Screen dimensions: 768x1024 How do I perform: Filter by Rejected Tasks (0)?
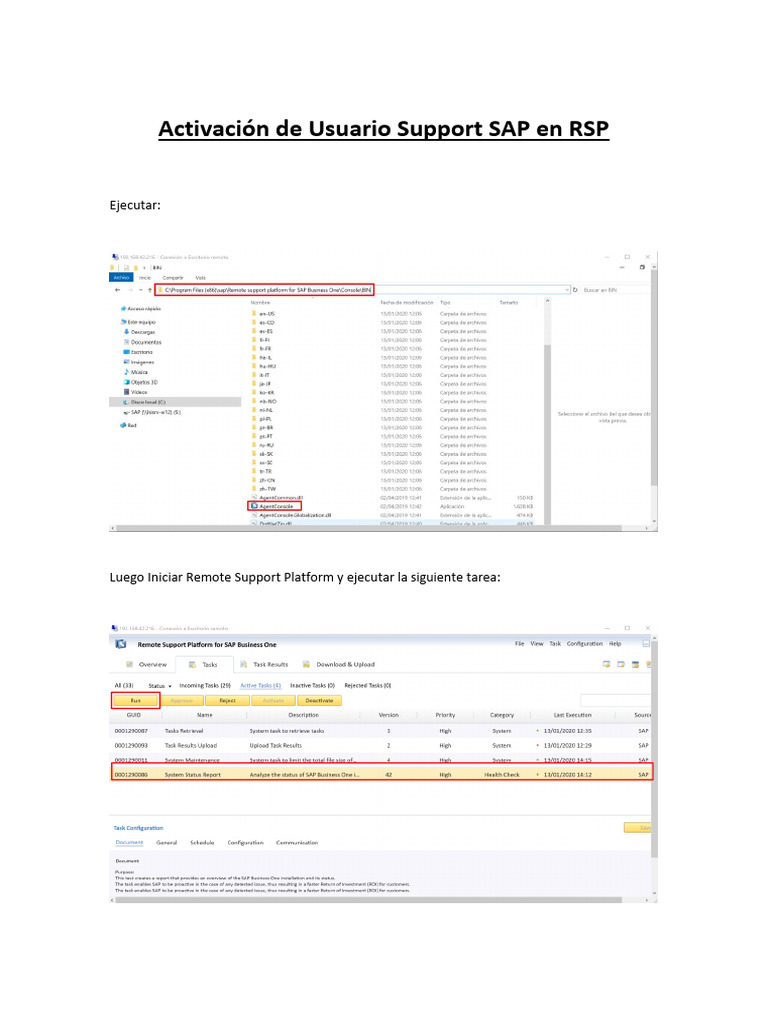[x=368, y=686]
